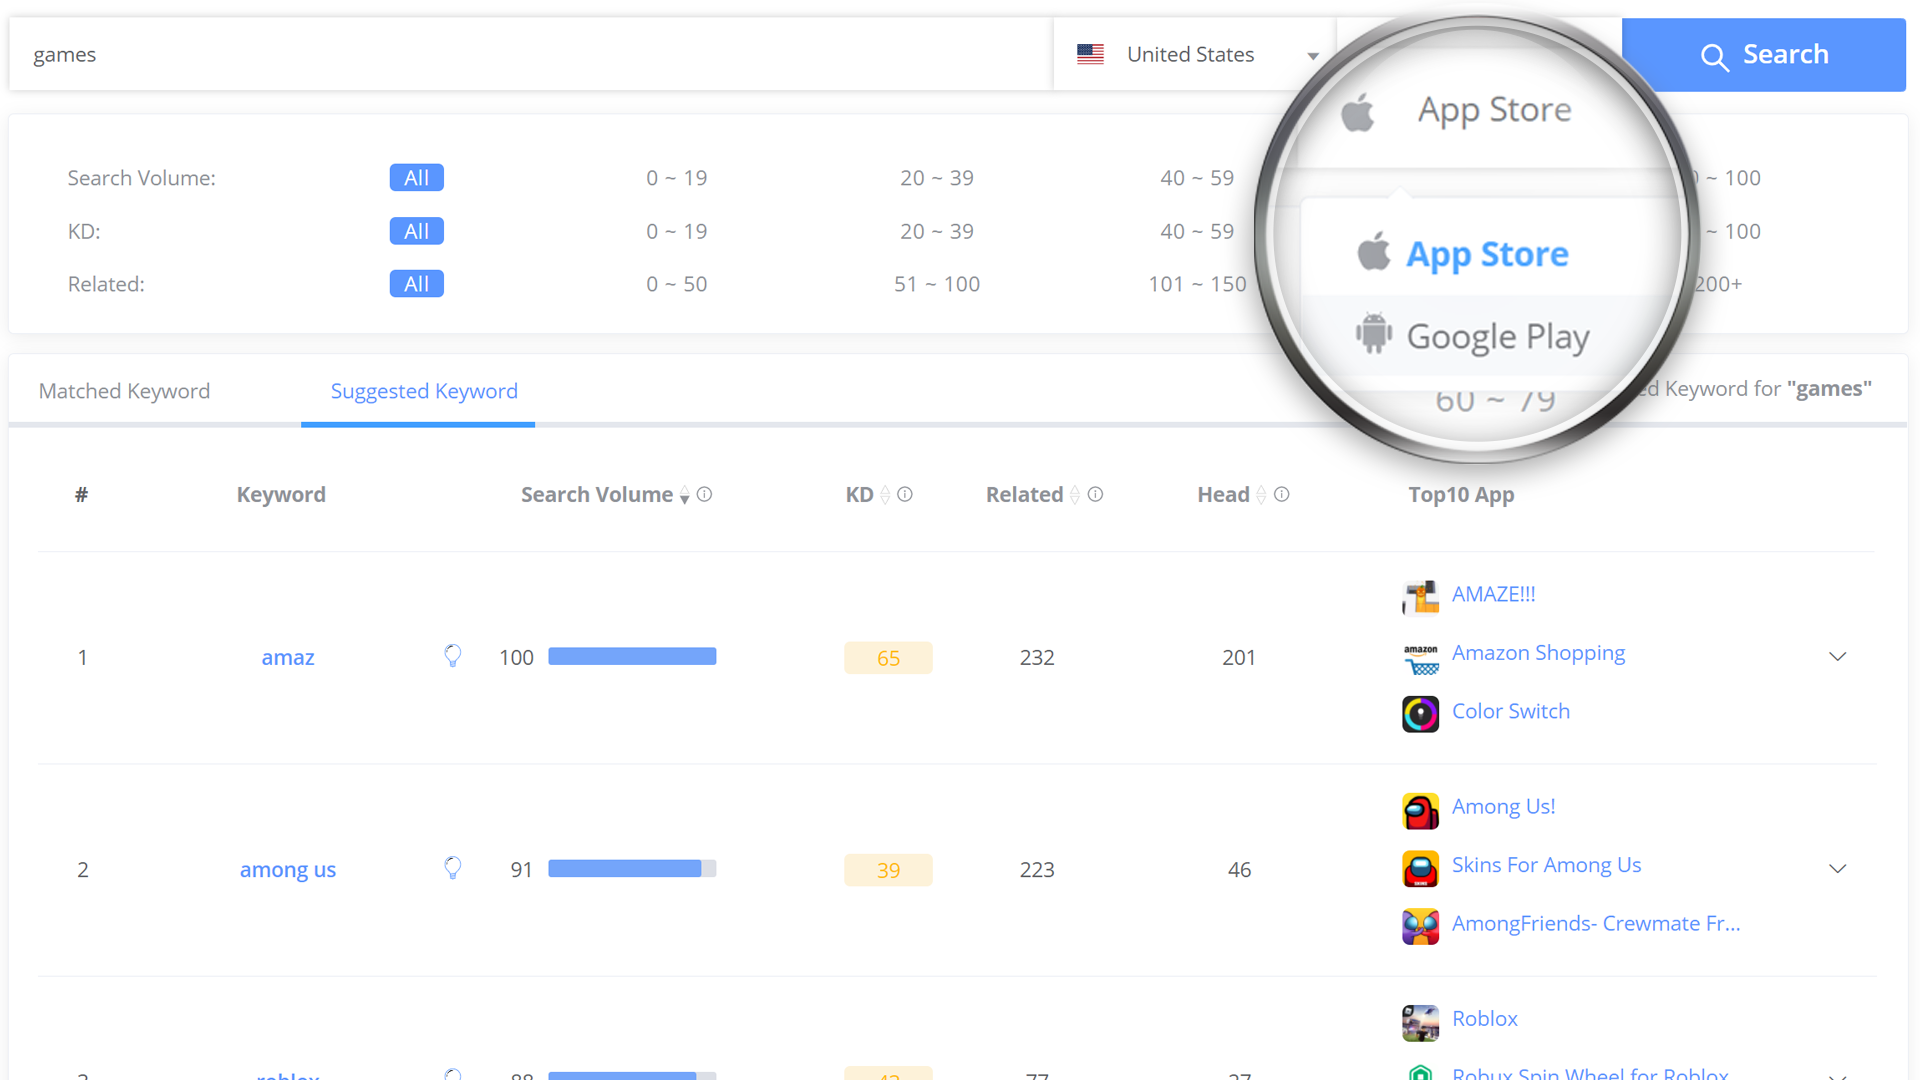Click the info icon next to KD
Screen dimensions: 1920x1080
(x=905, y=494)
